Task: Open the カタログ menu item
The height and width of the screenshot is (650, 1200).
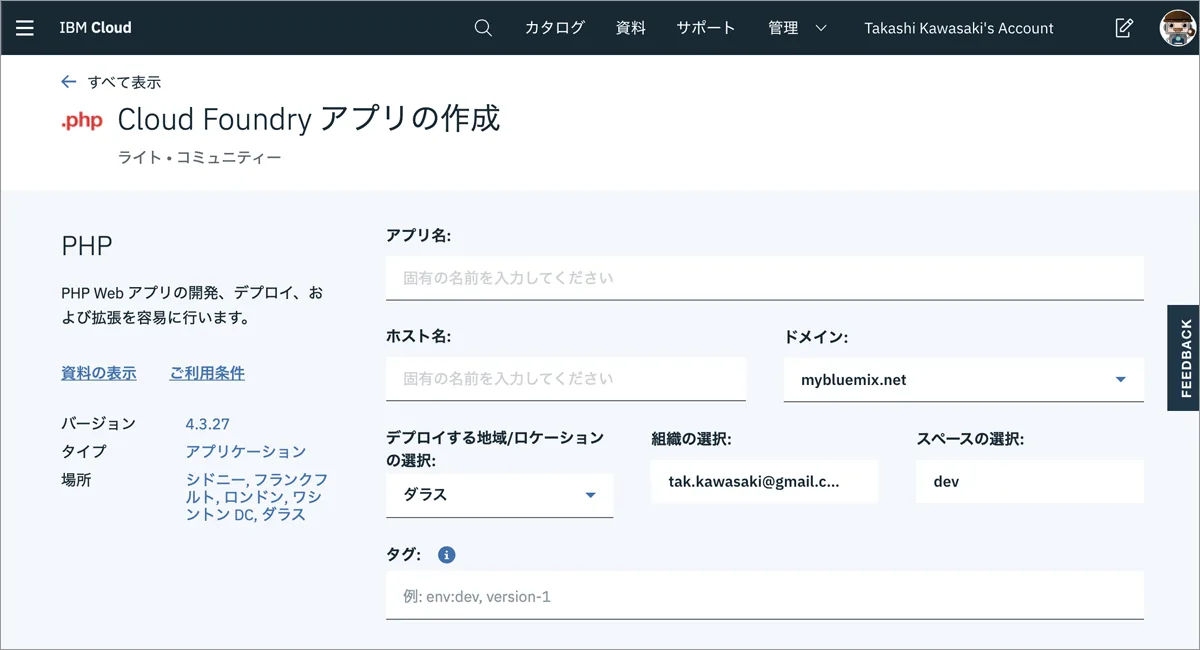Action: 554,28
